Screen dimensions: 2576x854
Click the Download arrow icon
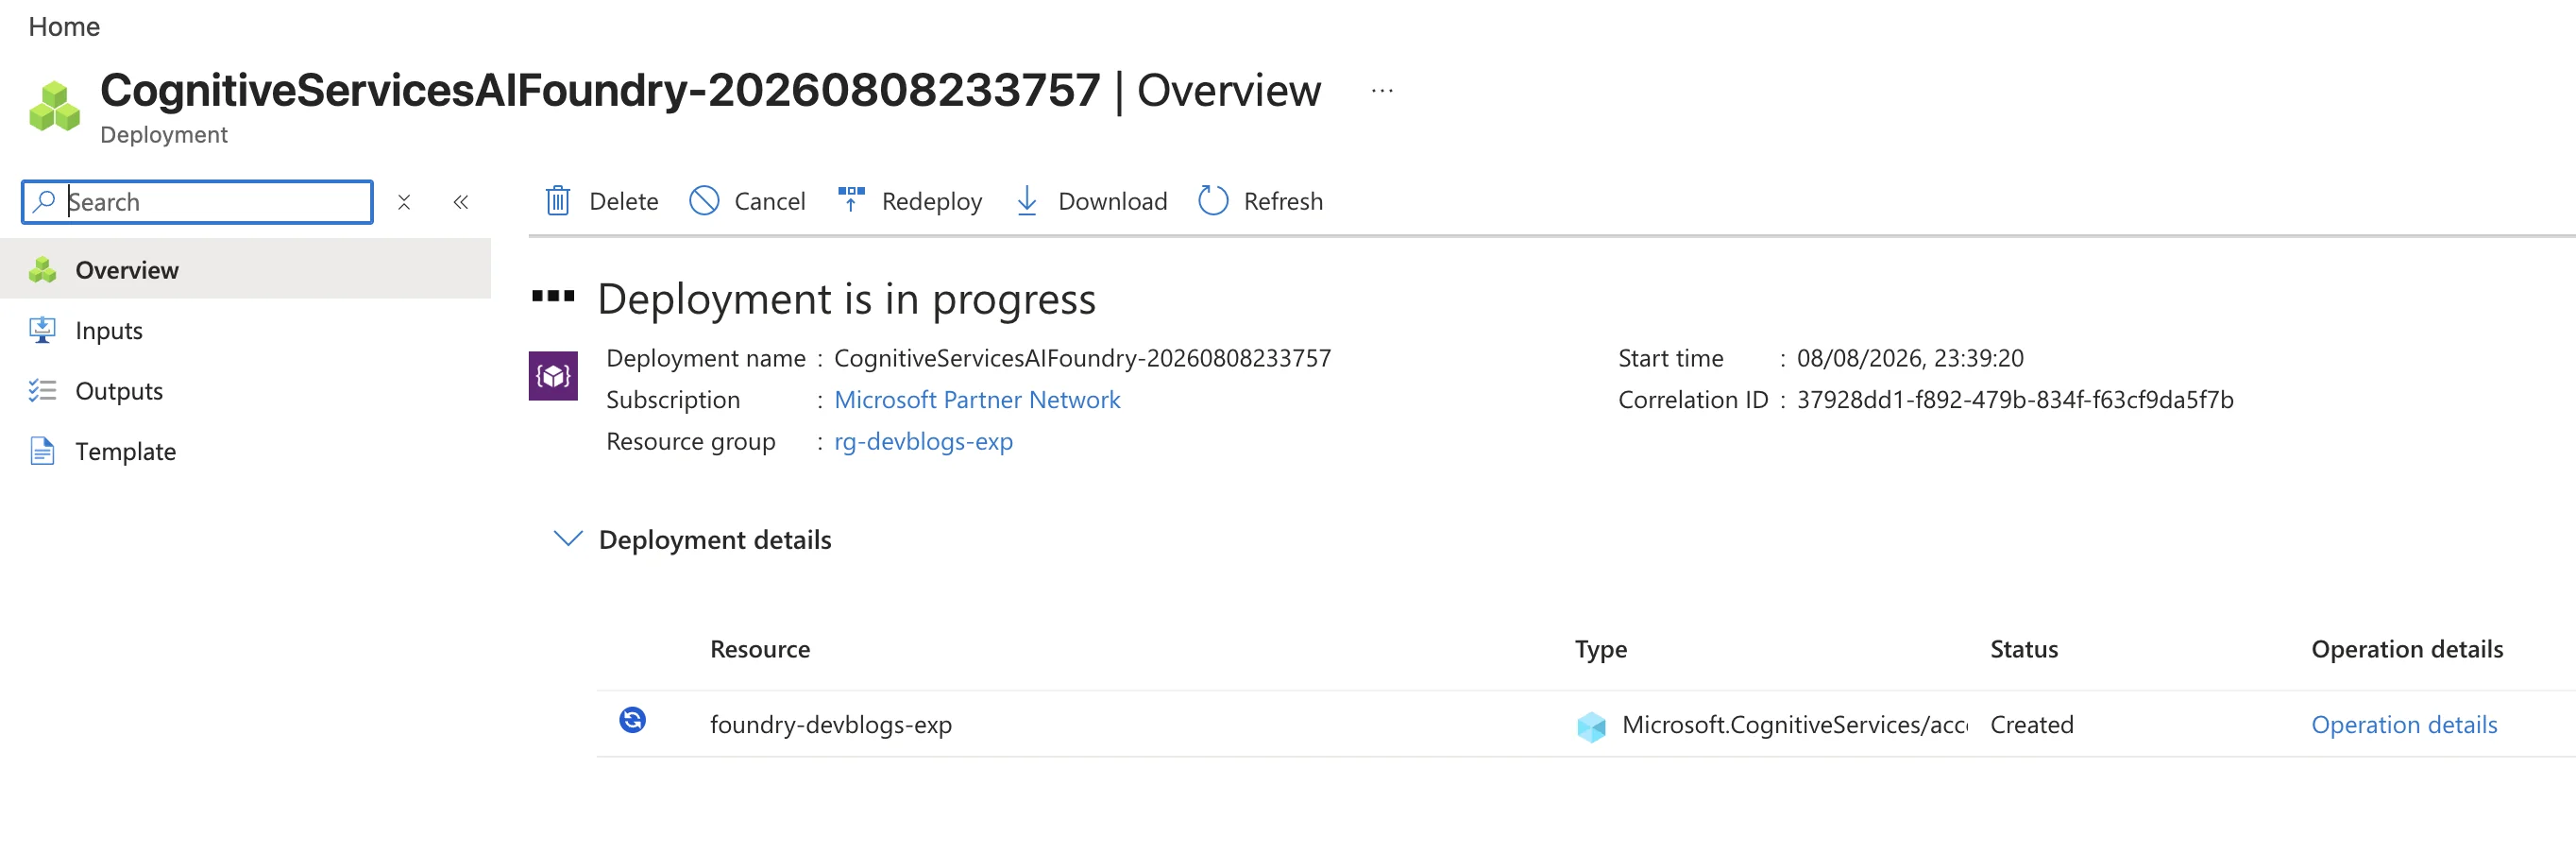coord(1027,201)
